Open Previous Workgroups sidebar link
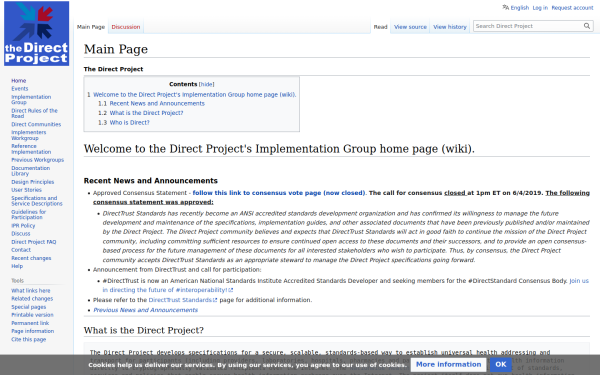This screenshot has width=600, height=375. coord(38,160)
